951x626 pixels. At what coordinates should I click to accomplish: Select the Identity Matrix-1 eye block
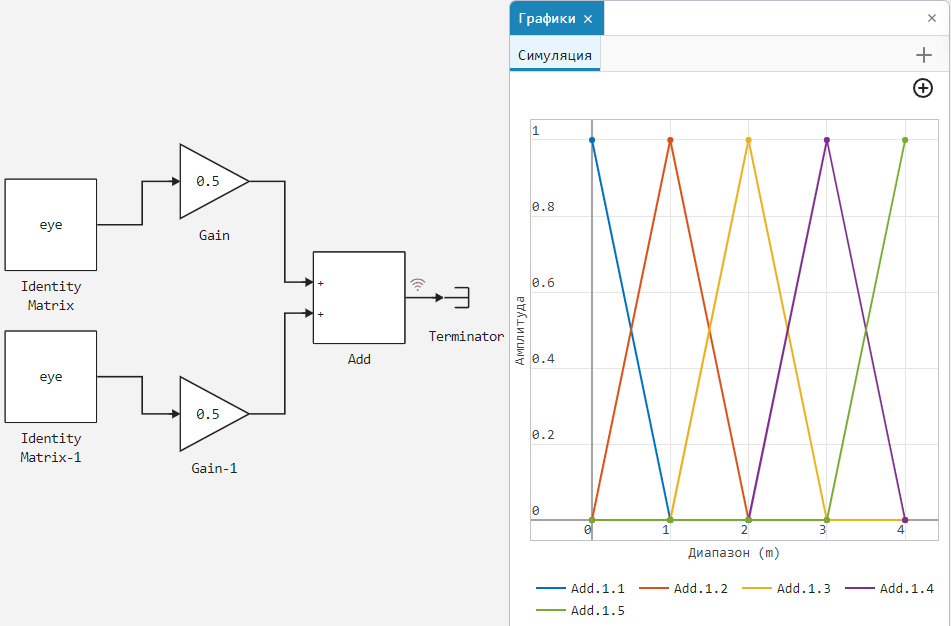(51, 377)
